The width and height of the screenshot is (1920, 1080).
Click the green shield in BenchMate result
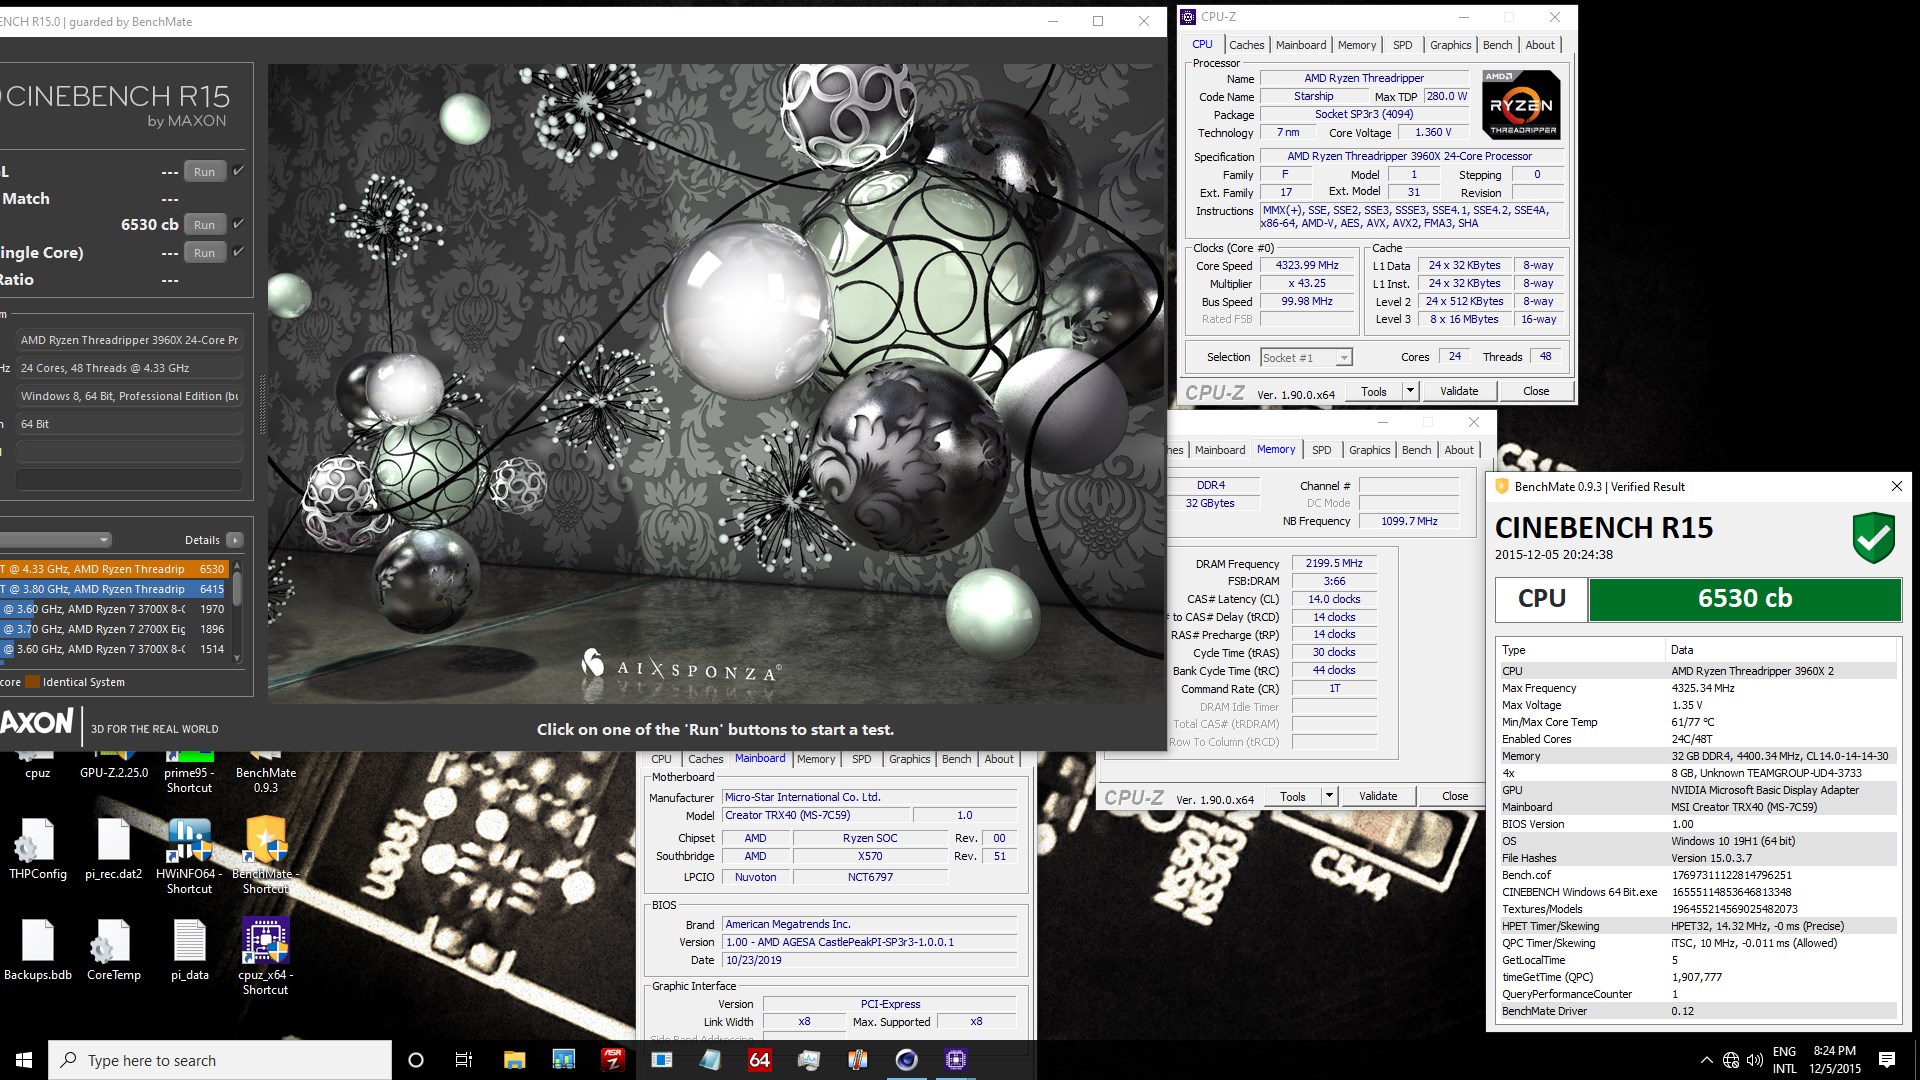(x=1873, y=537)
